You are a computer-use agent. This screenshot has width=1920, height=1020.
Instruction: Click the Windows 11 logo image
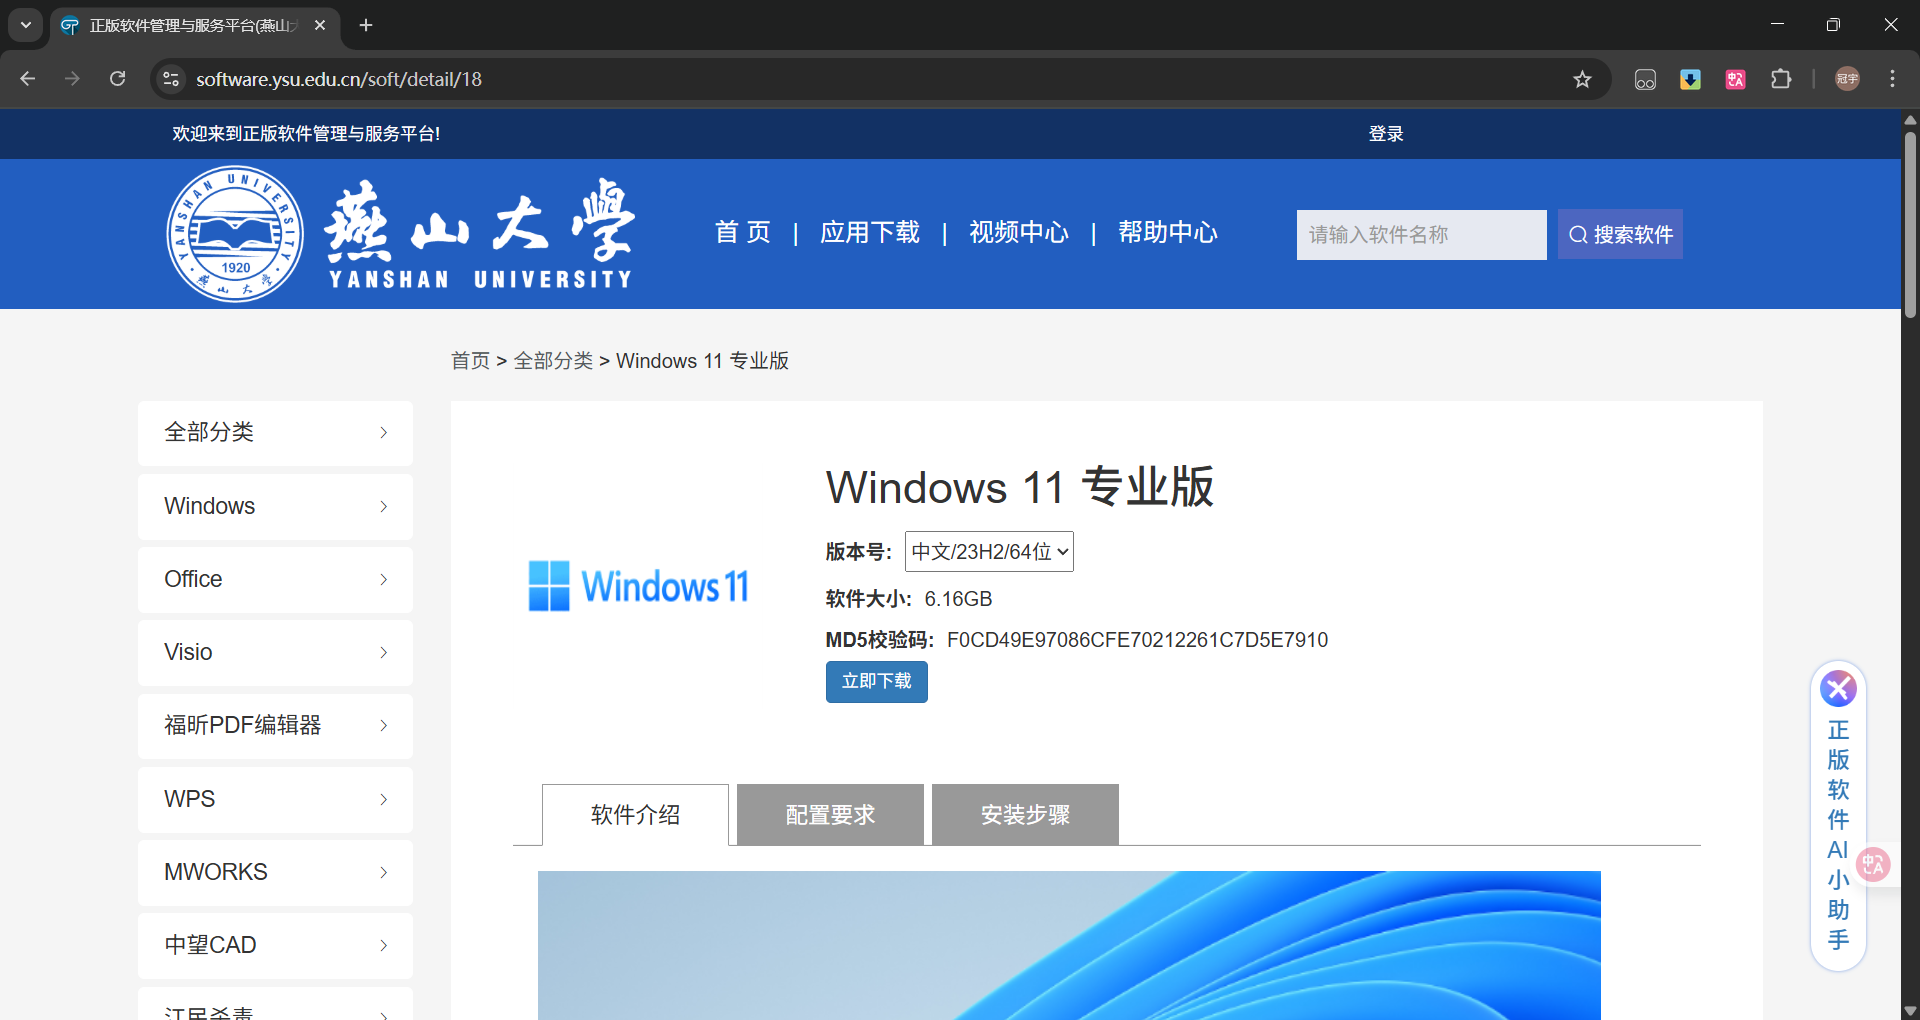(638, 585)
